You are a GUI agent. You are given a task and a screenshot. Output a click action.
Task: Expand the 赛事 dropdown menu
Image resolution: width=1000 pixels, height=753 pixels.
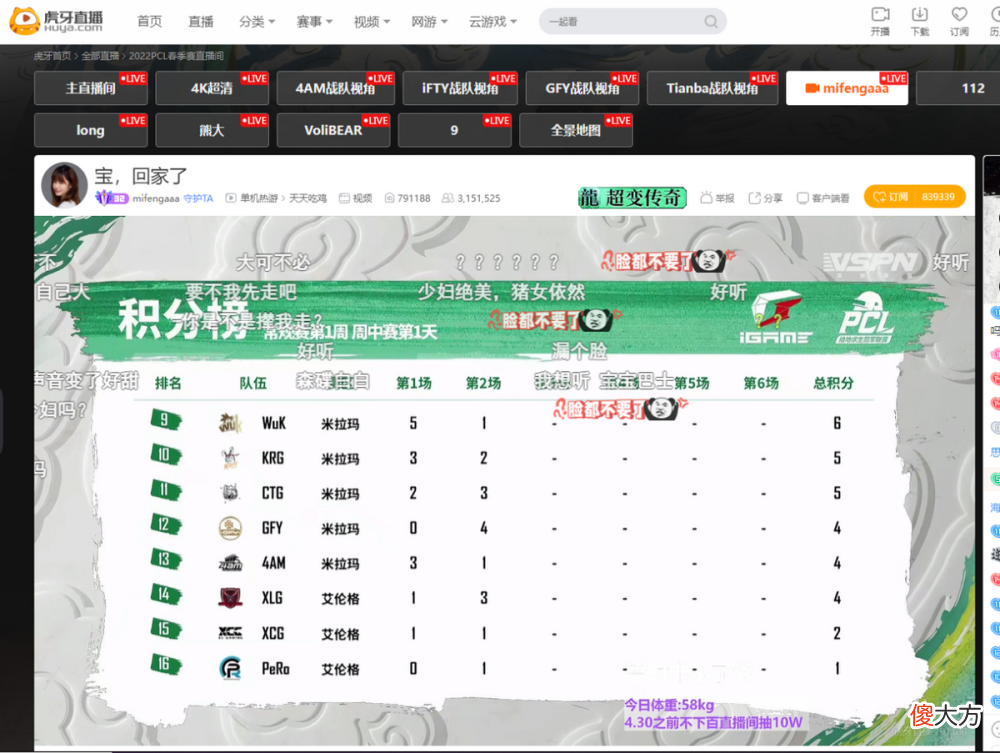314,22
